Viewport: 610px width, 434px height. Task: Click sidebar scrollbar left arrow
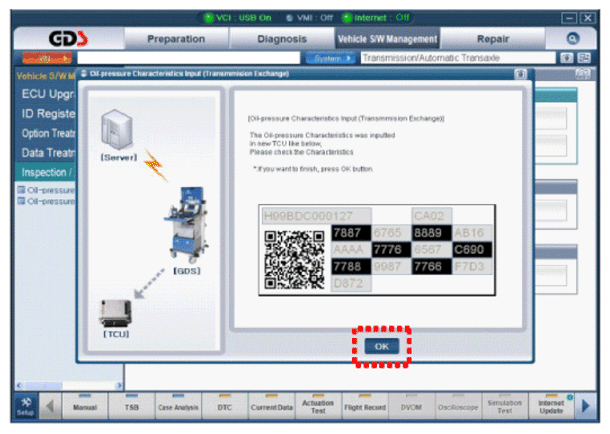point(19,385)
